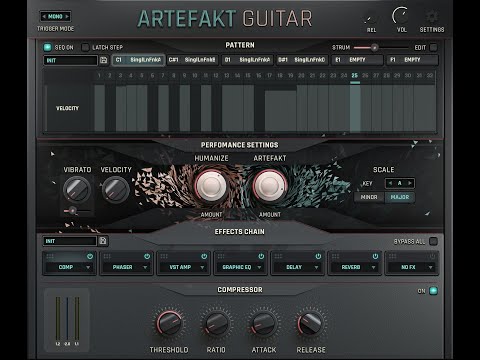Switch scale to MINOR
This screenshot has height=360, width=480.
[369, 197]
